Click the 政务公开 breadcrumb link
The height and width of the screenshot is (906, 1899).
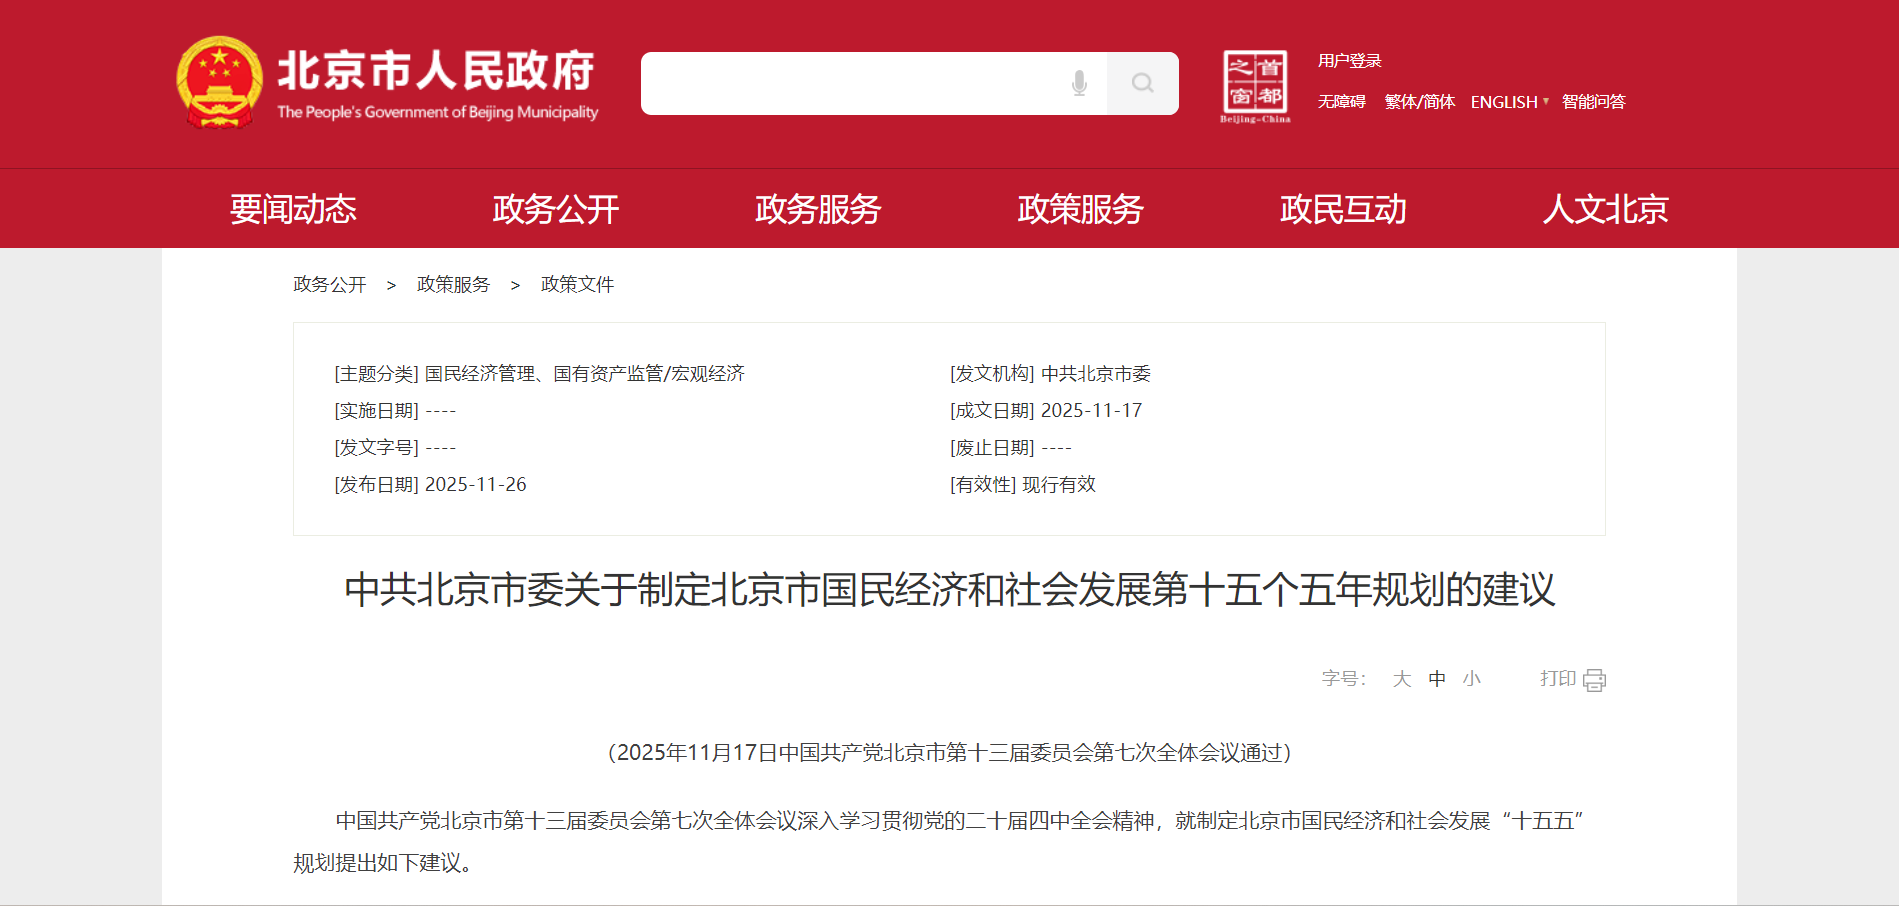(x=328, y=284)
